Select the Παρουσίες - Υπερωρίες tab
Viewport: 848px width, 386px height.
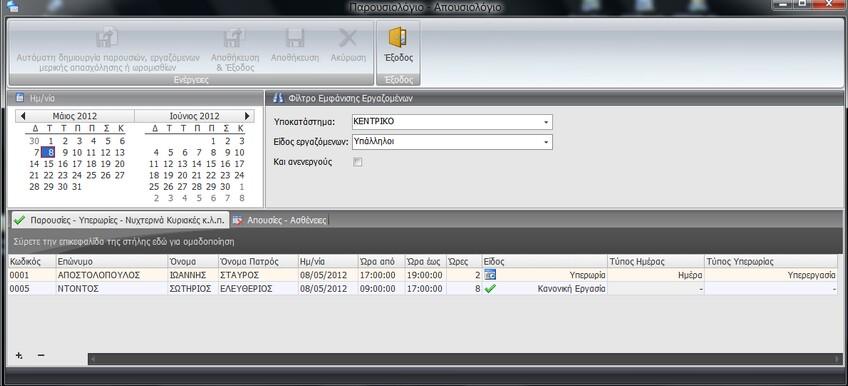tap(120, 220)
